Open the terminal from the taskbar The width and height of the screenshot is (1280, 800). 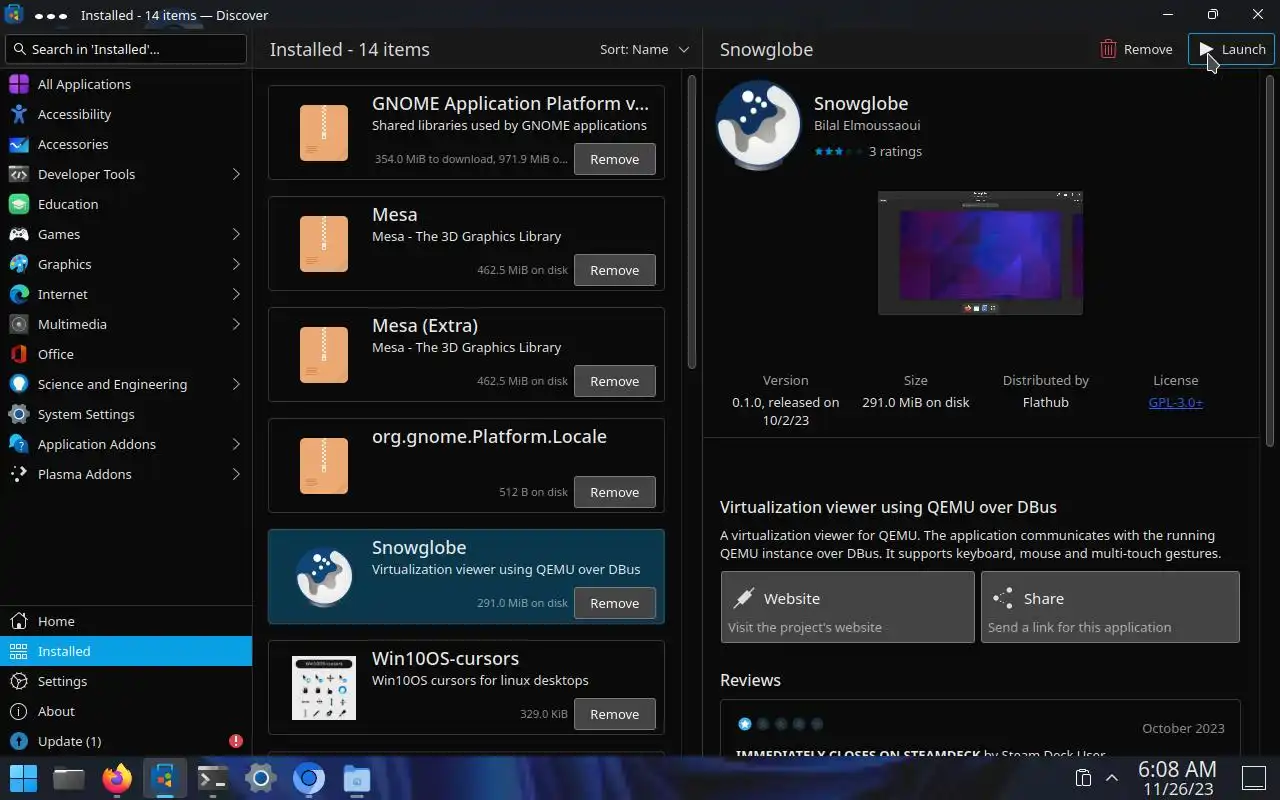point(213,778)
